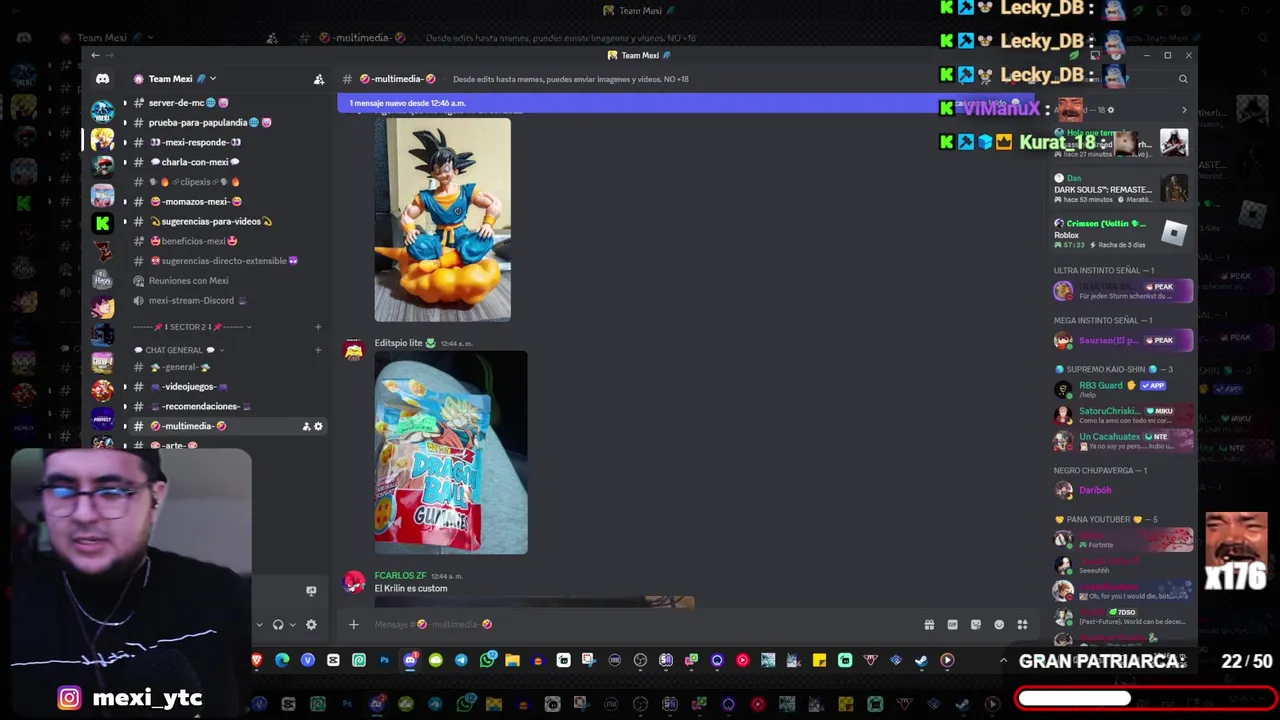The width and height of the screenshot is (1280, 720).
Task: Open Discord from the taskbar
Action: pyautogui.click(x=410, y=660)
